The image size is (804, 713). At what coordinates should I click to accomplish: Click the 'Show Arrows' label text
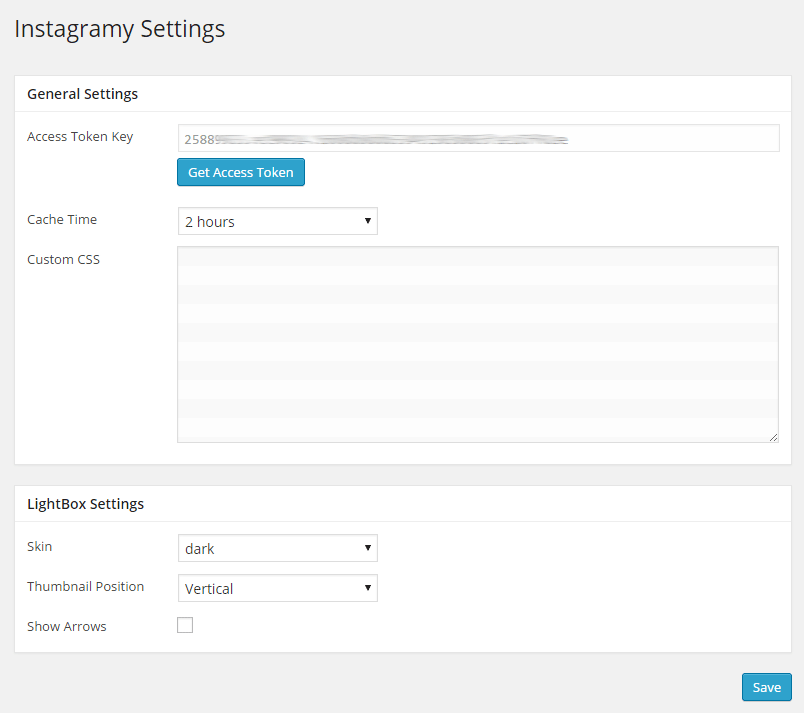[x=67, y=627]
